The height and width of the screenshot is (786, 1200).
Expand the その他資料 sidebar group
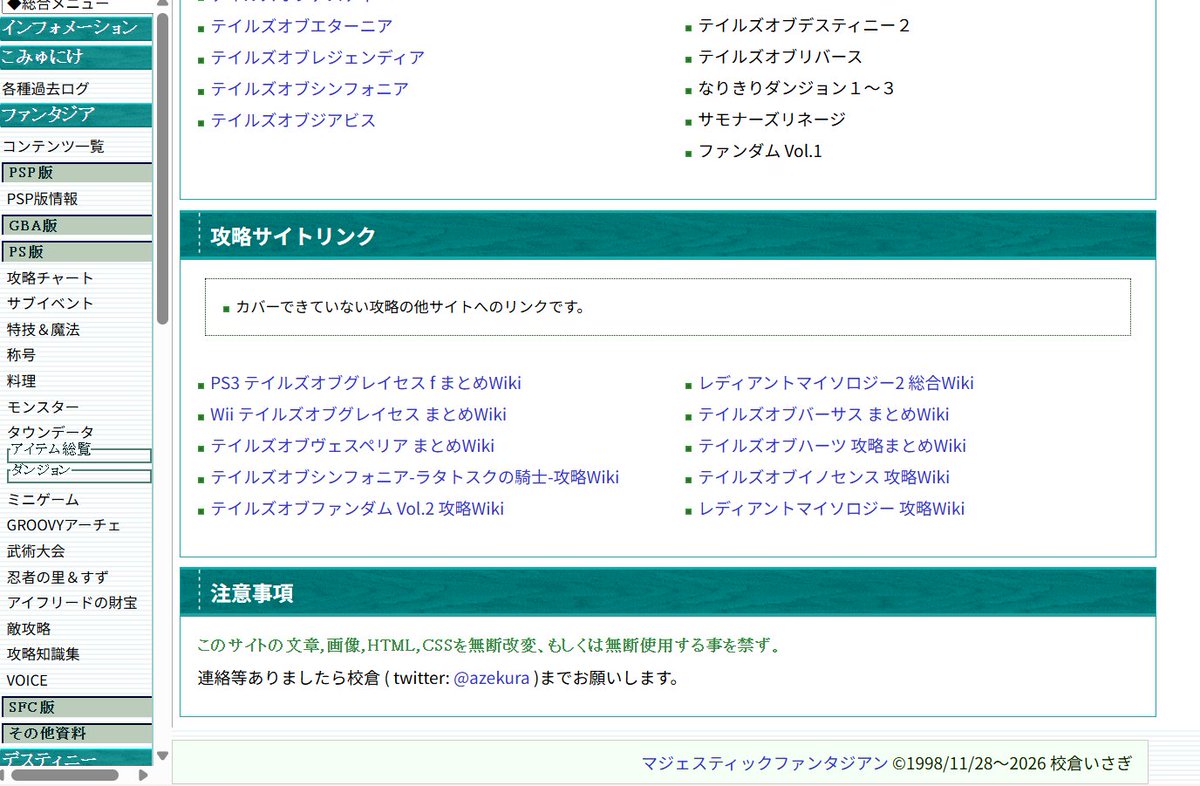point(77,733)
